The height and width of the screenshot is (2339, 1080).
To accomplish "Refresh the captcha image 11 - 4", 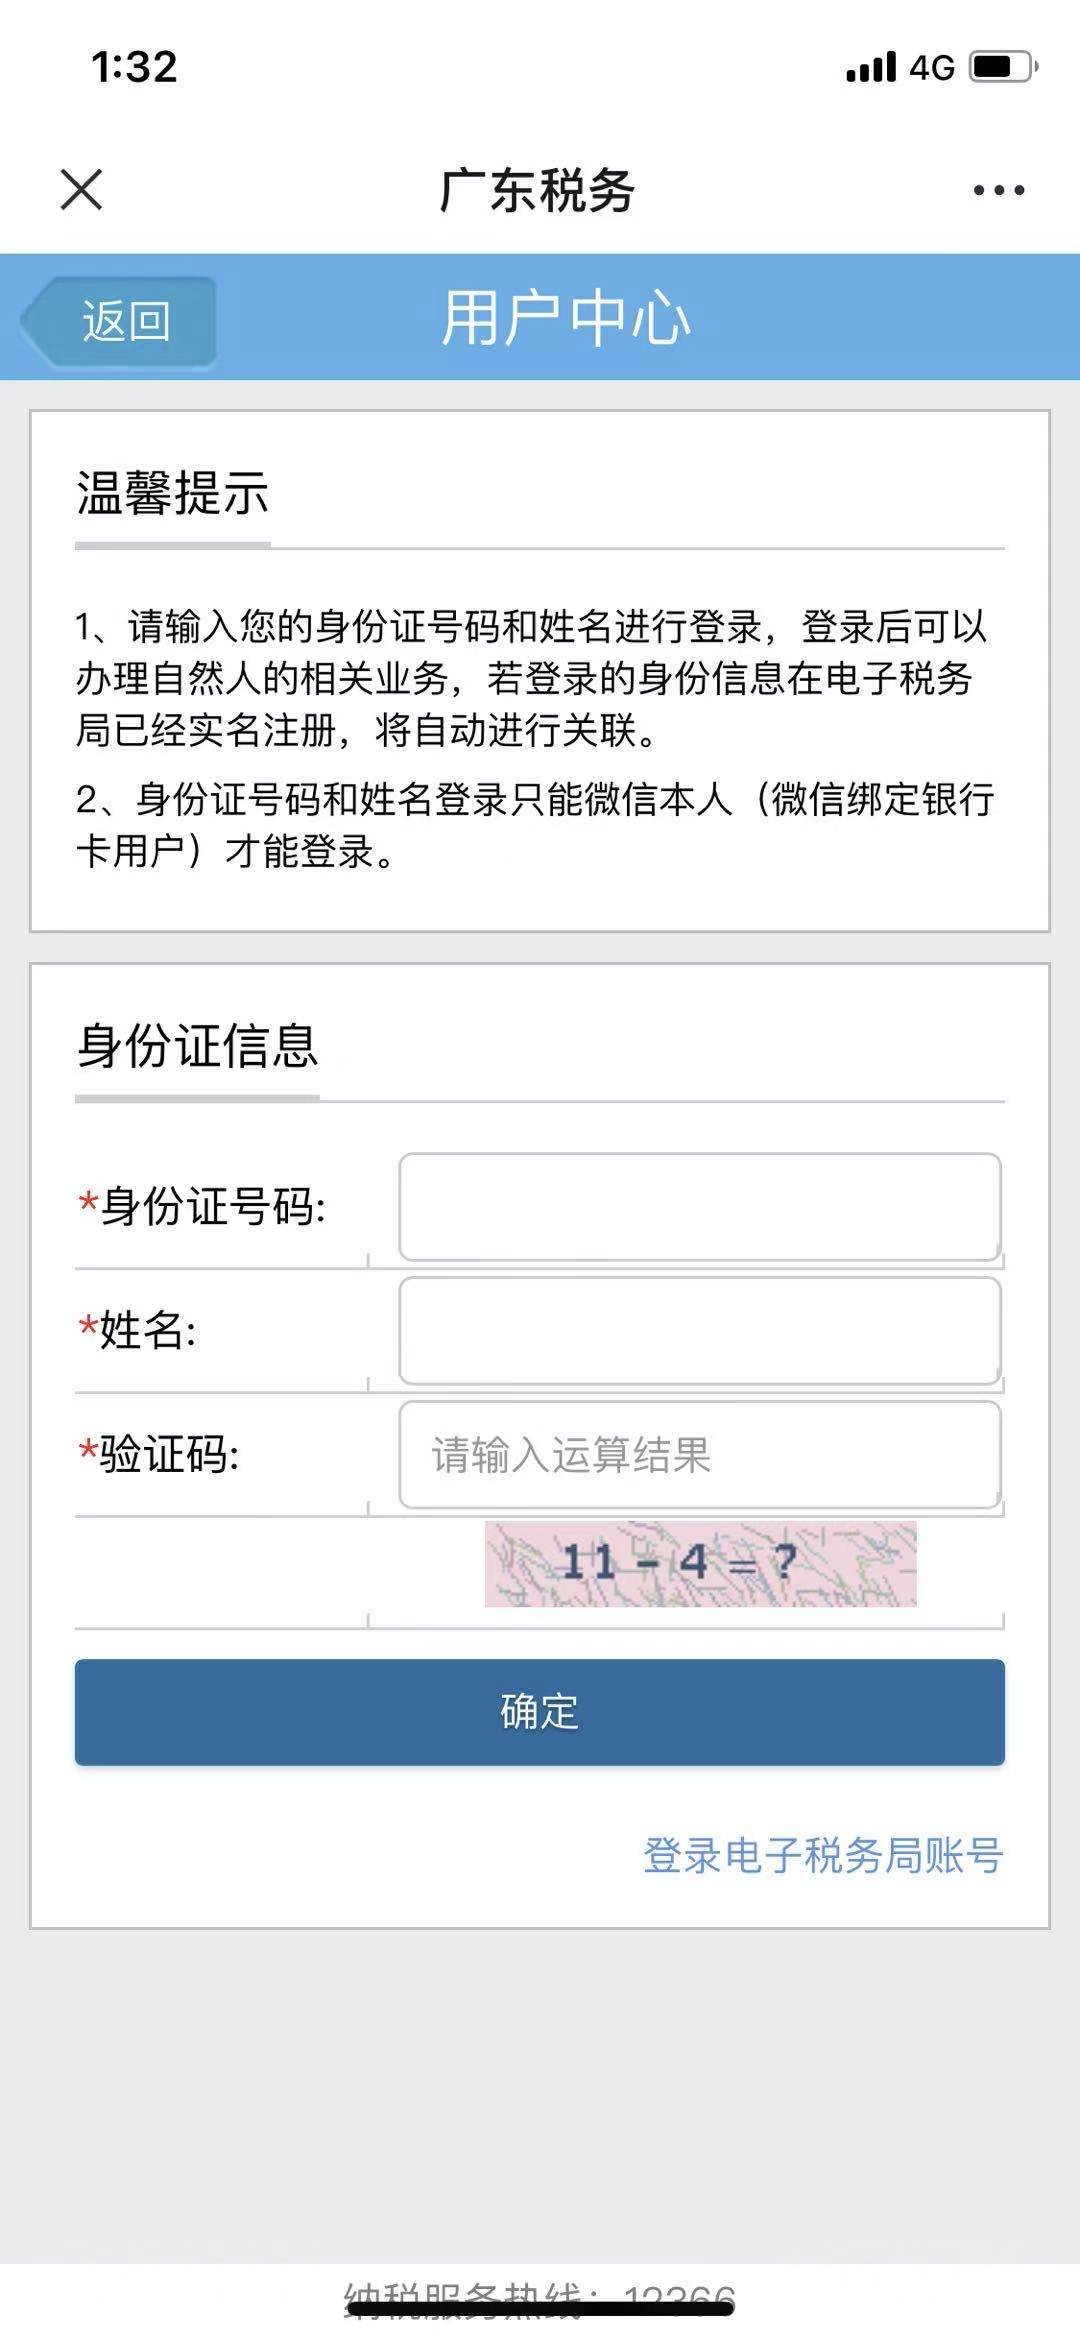I will [x=700, y=1564].
